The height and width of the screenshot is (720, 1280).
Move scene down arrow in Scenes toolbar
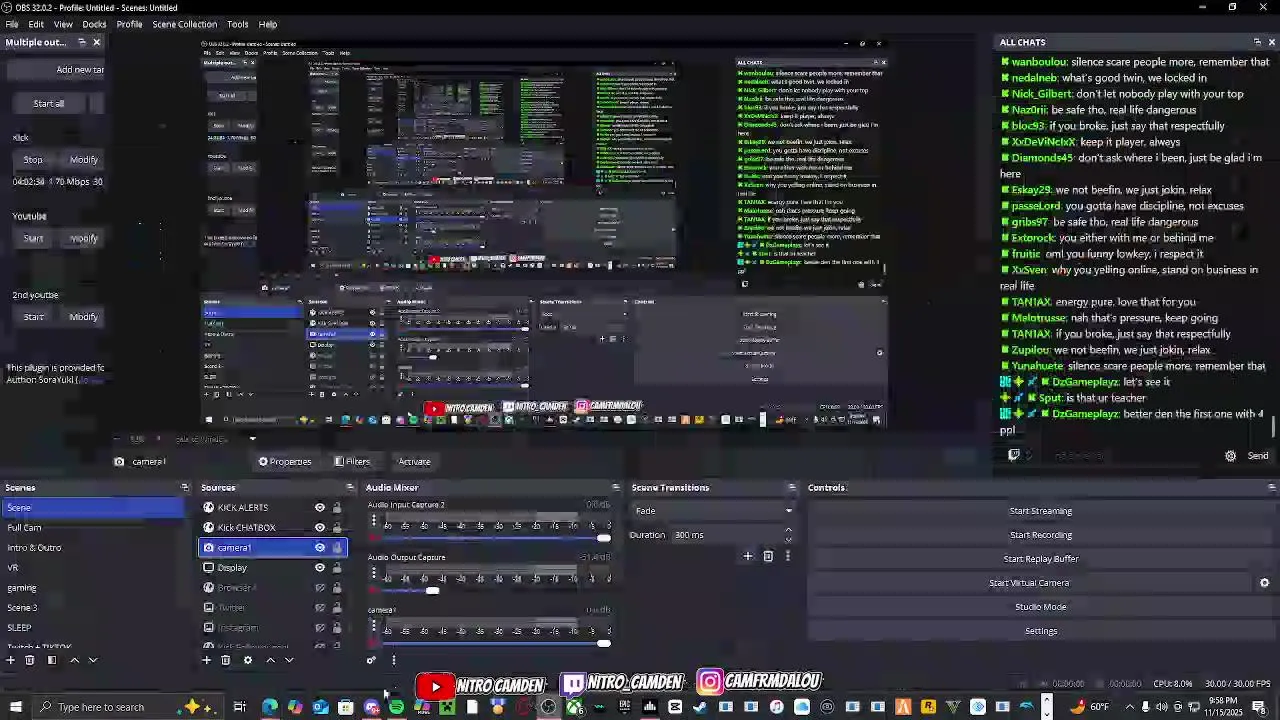tap(93, 660)
